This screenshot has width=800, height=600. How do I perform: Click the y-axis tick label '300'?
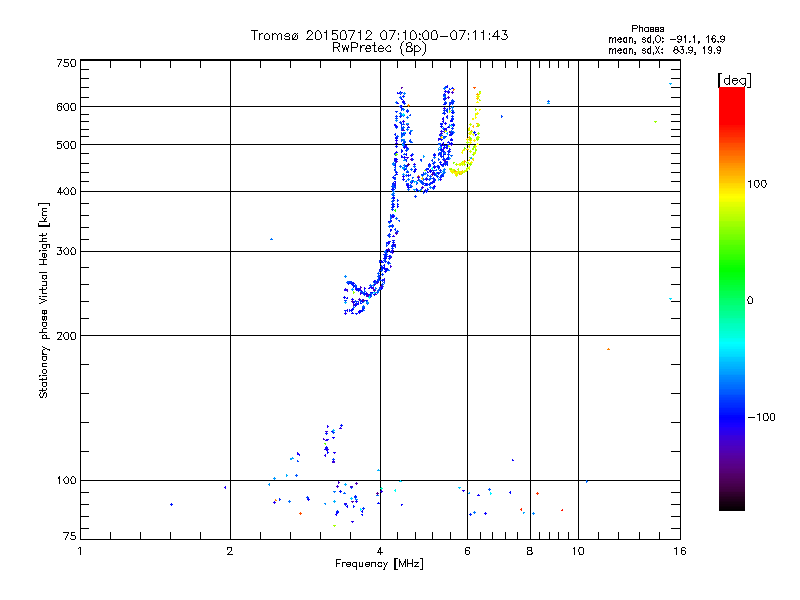[x=66, y=252]
